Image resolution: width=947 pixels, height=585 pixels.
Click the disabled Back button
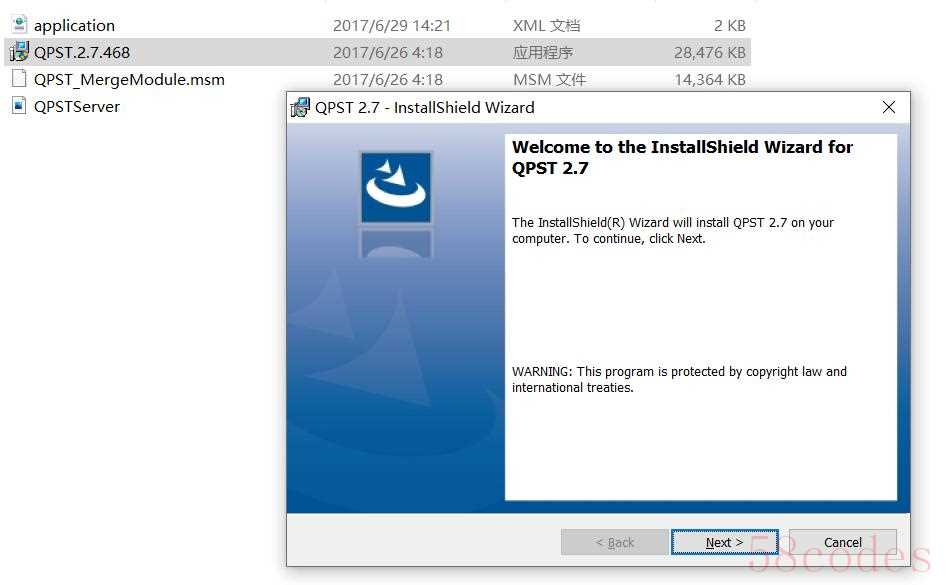(614, 542)
